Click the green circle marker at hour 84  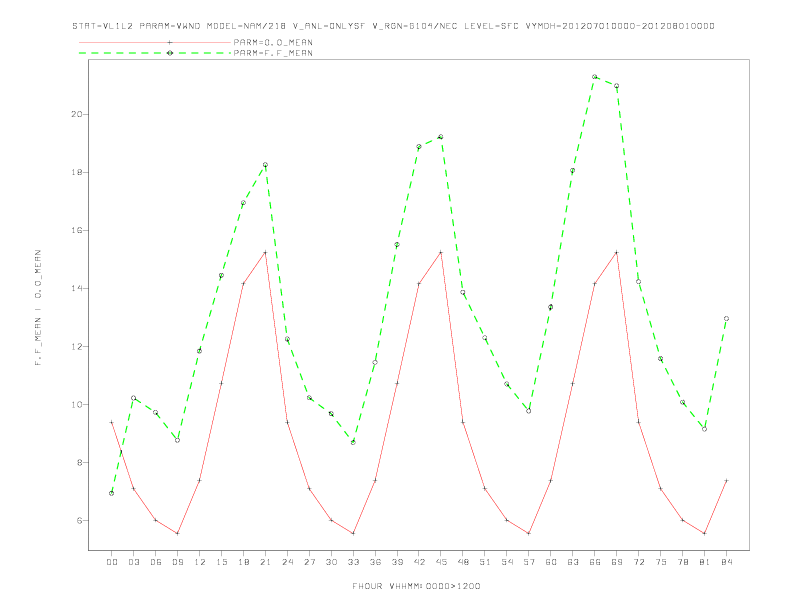726,319
